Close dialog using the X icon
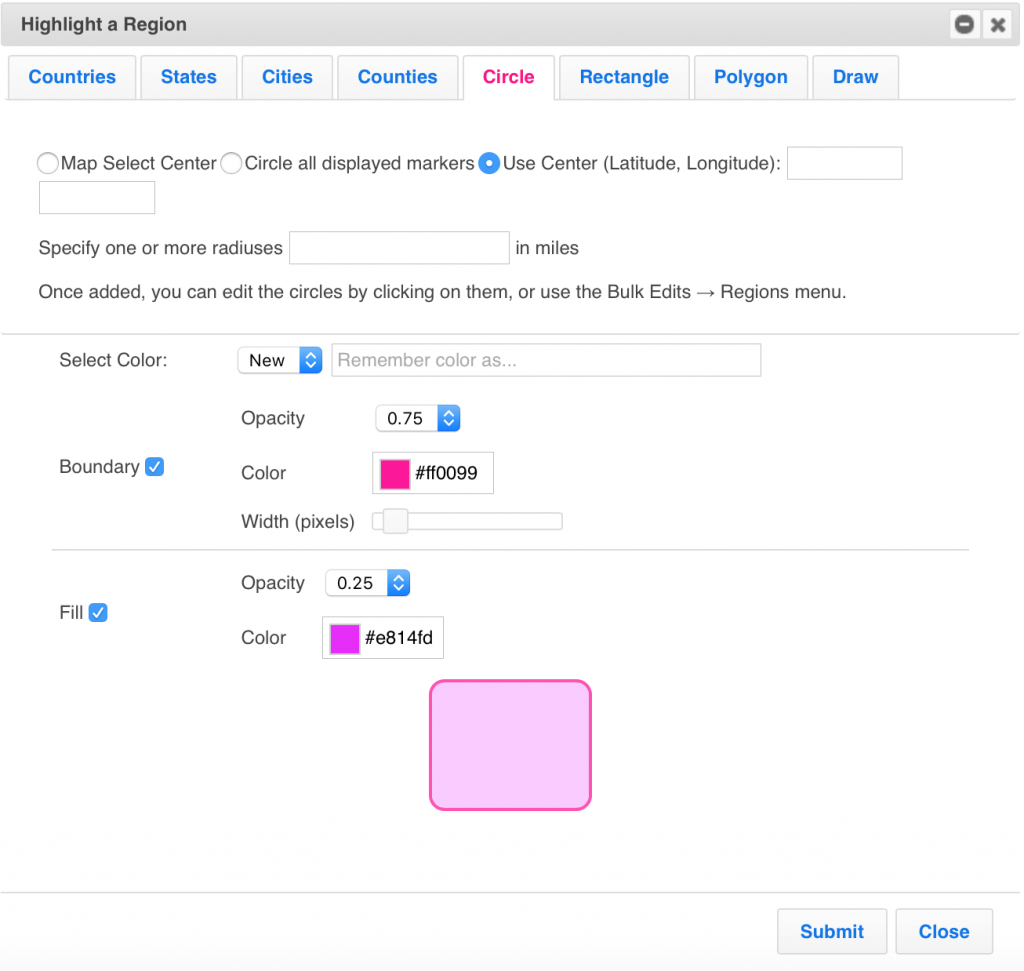 (997, 25)
